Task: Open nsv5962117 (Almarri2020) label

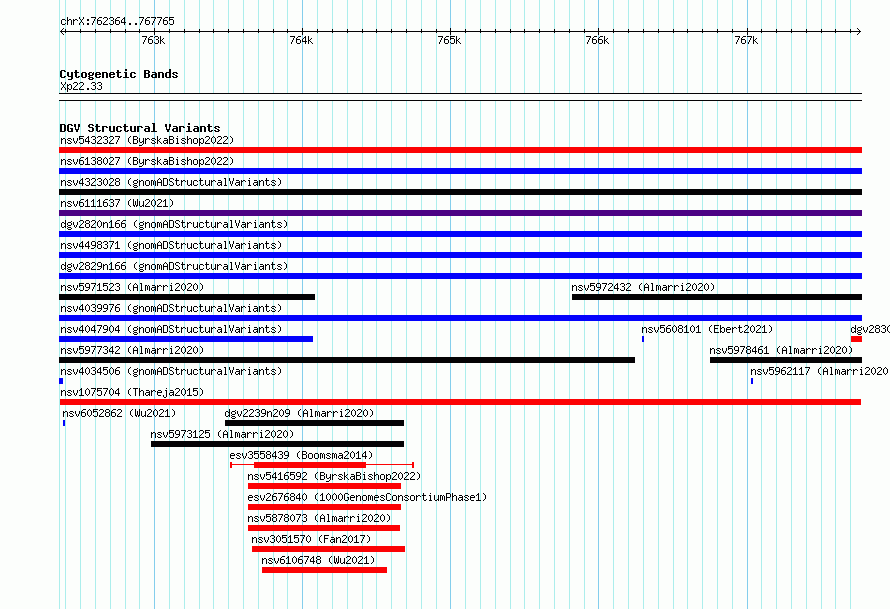Action: pos(820,371)
